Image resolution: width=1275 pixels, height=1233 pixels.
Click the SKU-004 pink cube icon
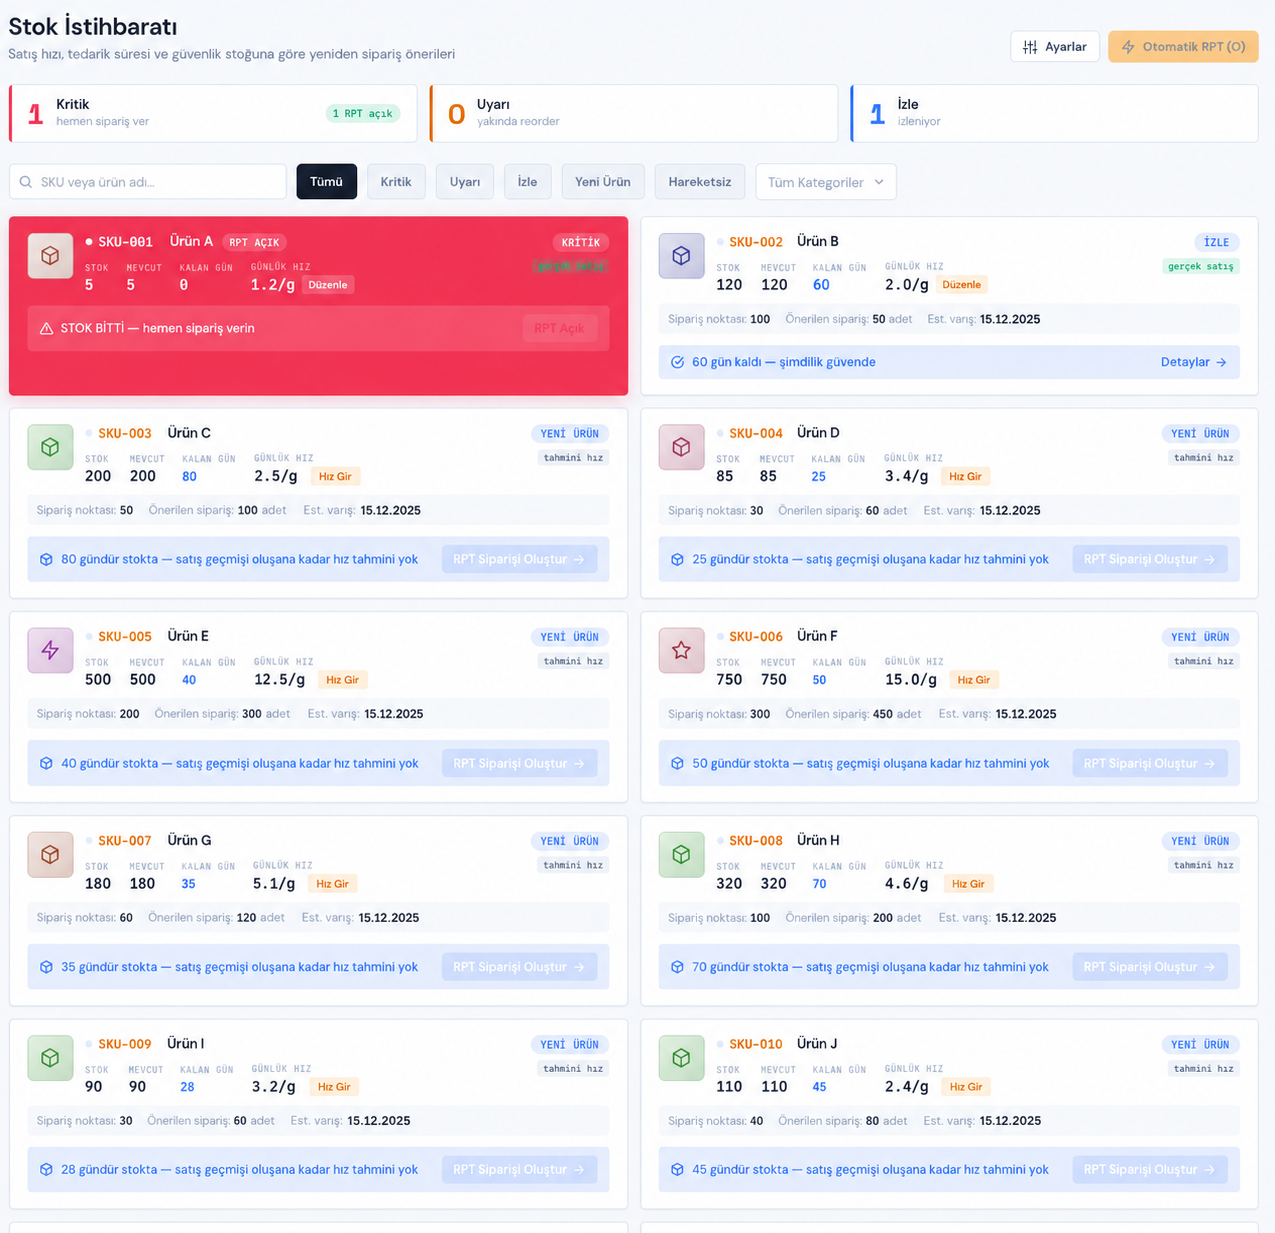681,447
